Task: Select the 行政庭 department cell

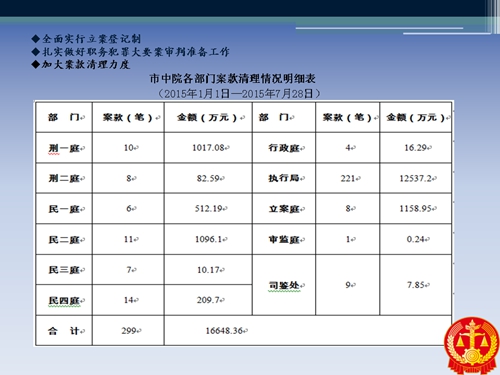Action: (284, 148)
